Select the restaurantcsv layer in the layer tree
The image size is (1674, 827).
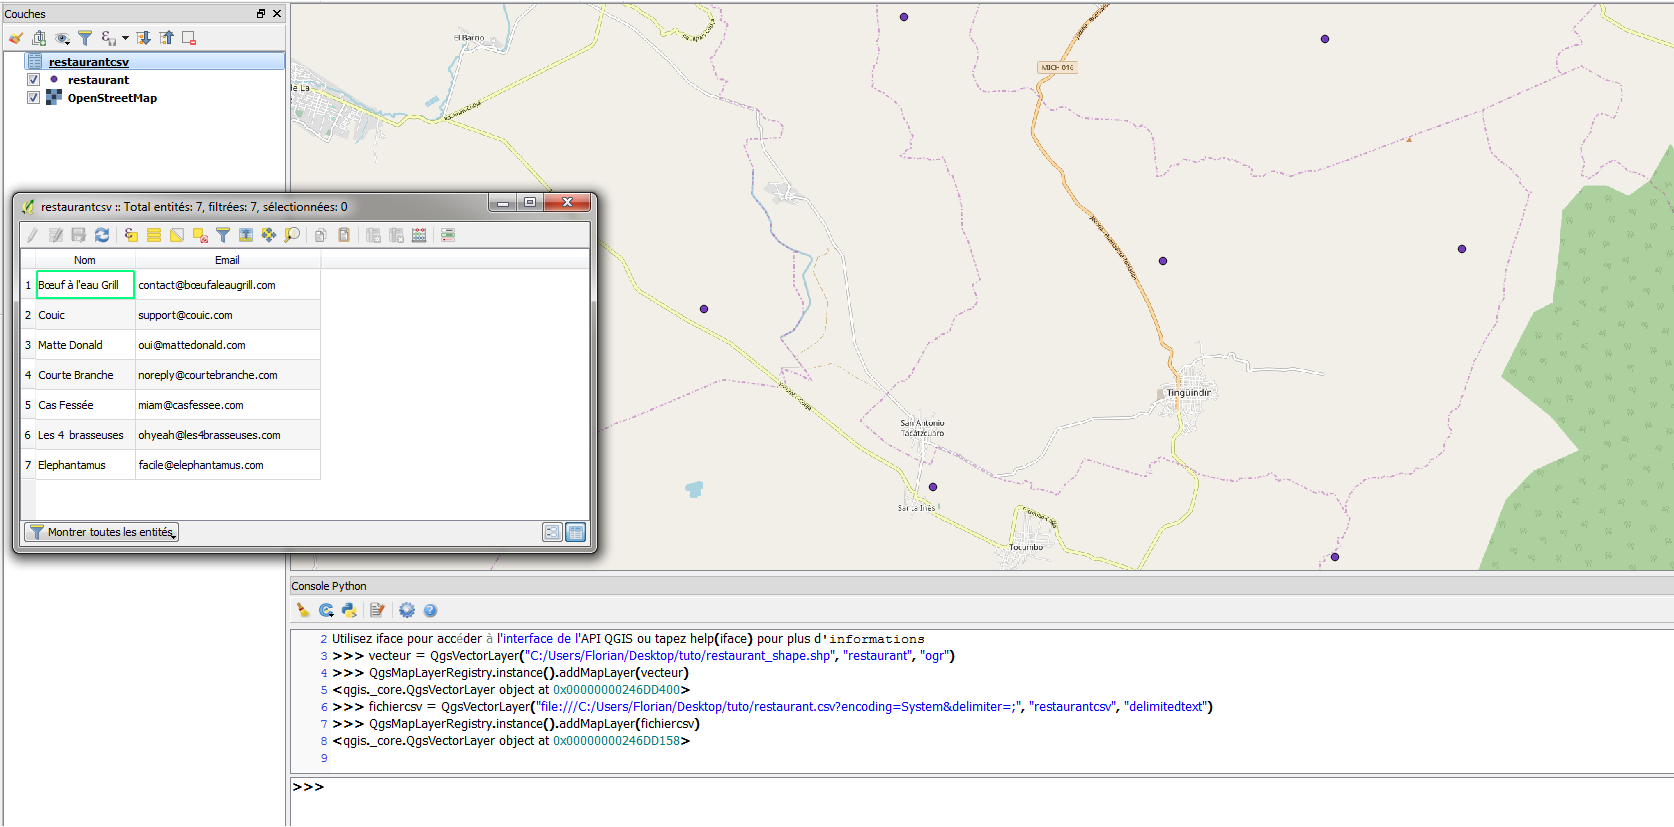[x=89, y=62]
